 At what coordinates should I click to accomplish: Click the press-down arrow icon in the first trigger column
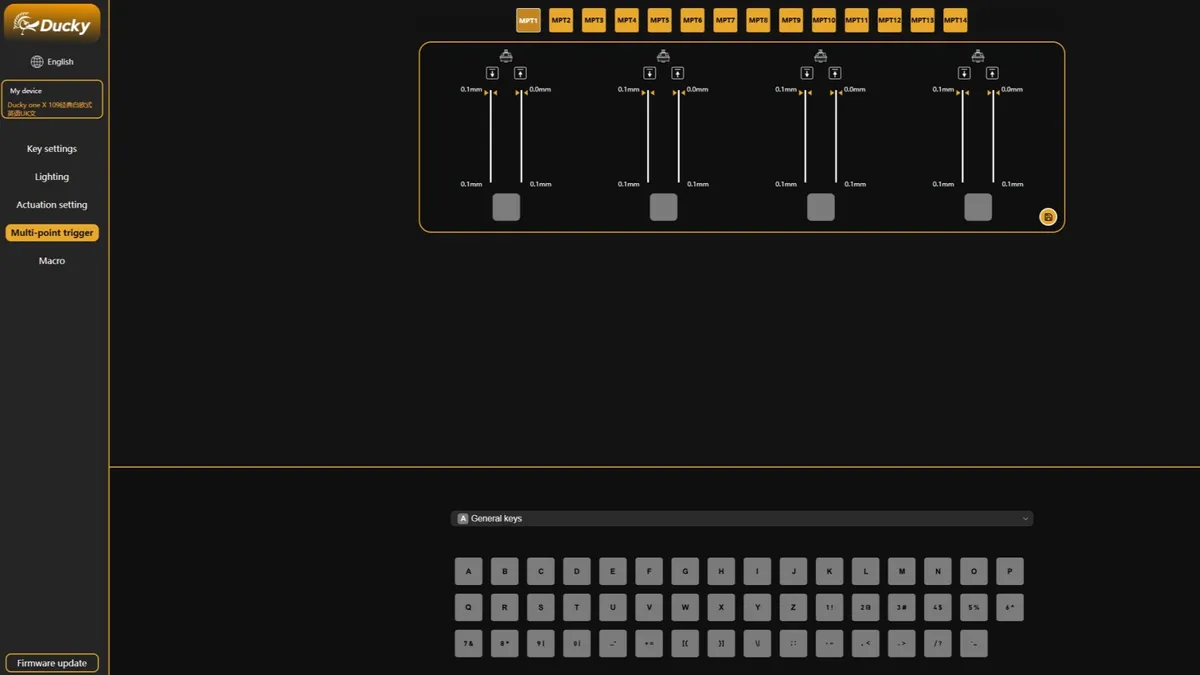pos(492,73)
